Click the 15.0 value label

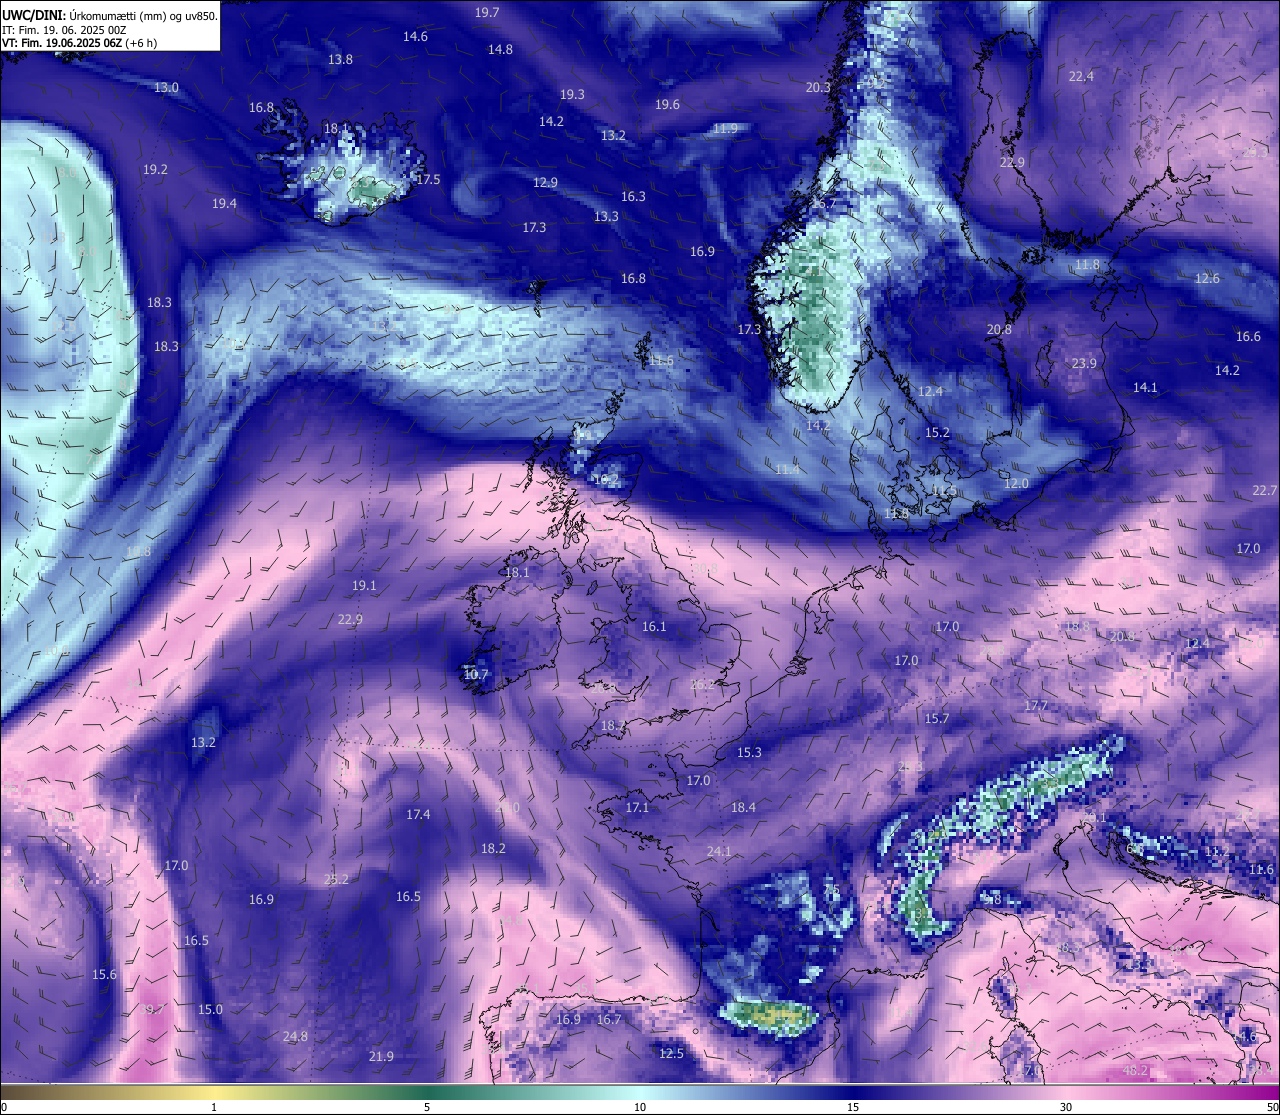pyautogui.click(x=210, y=1009)
